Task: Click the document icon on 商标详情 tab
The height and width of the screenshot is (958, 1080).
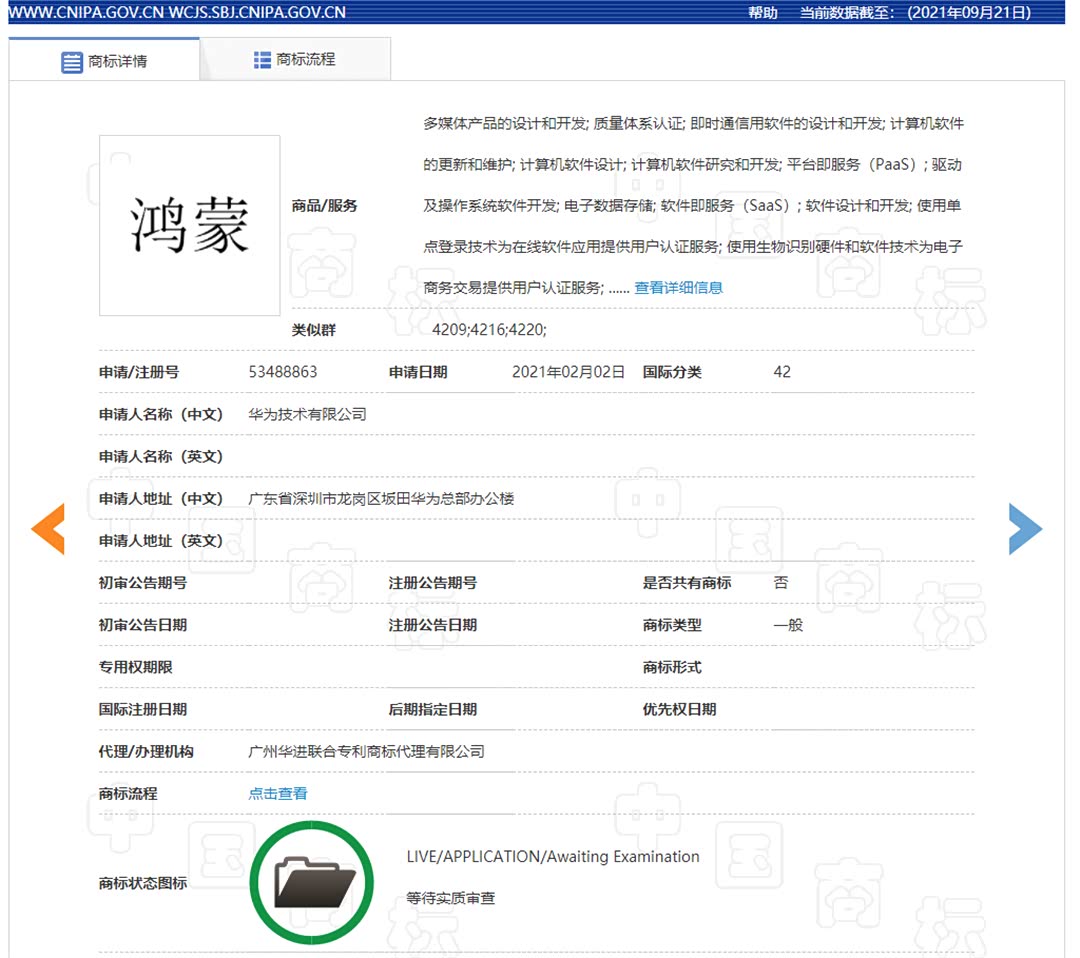Action: pos(71,61)
